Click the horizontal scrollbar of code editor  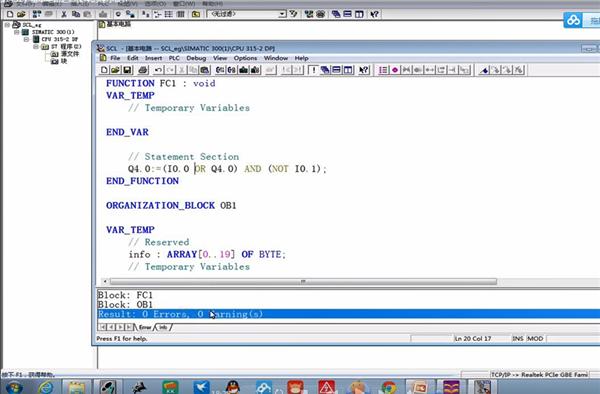303,282
